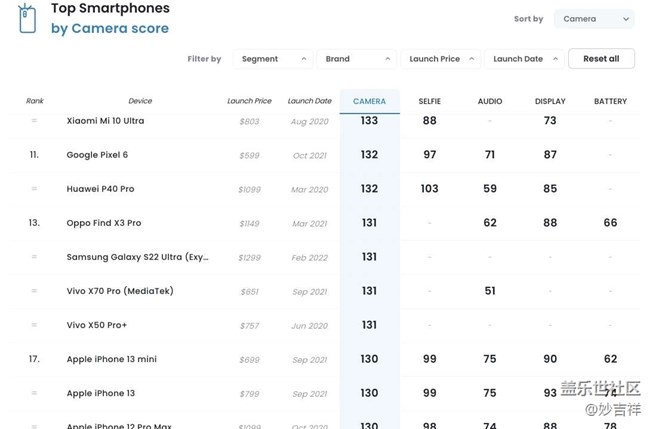Select the DISPLAY column header
Screen dimensions: 650x429
pos(550,101)
